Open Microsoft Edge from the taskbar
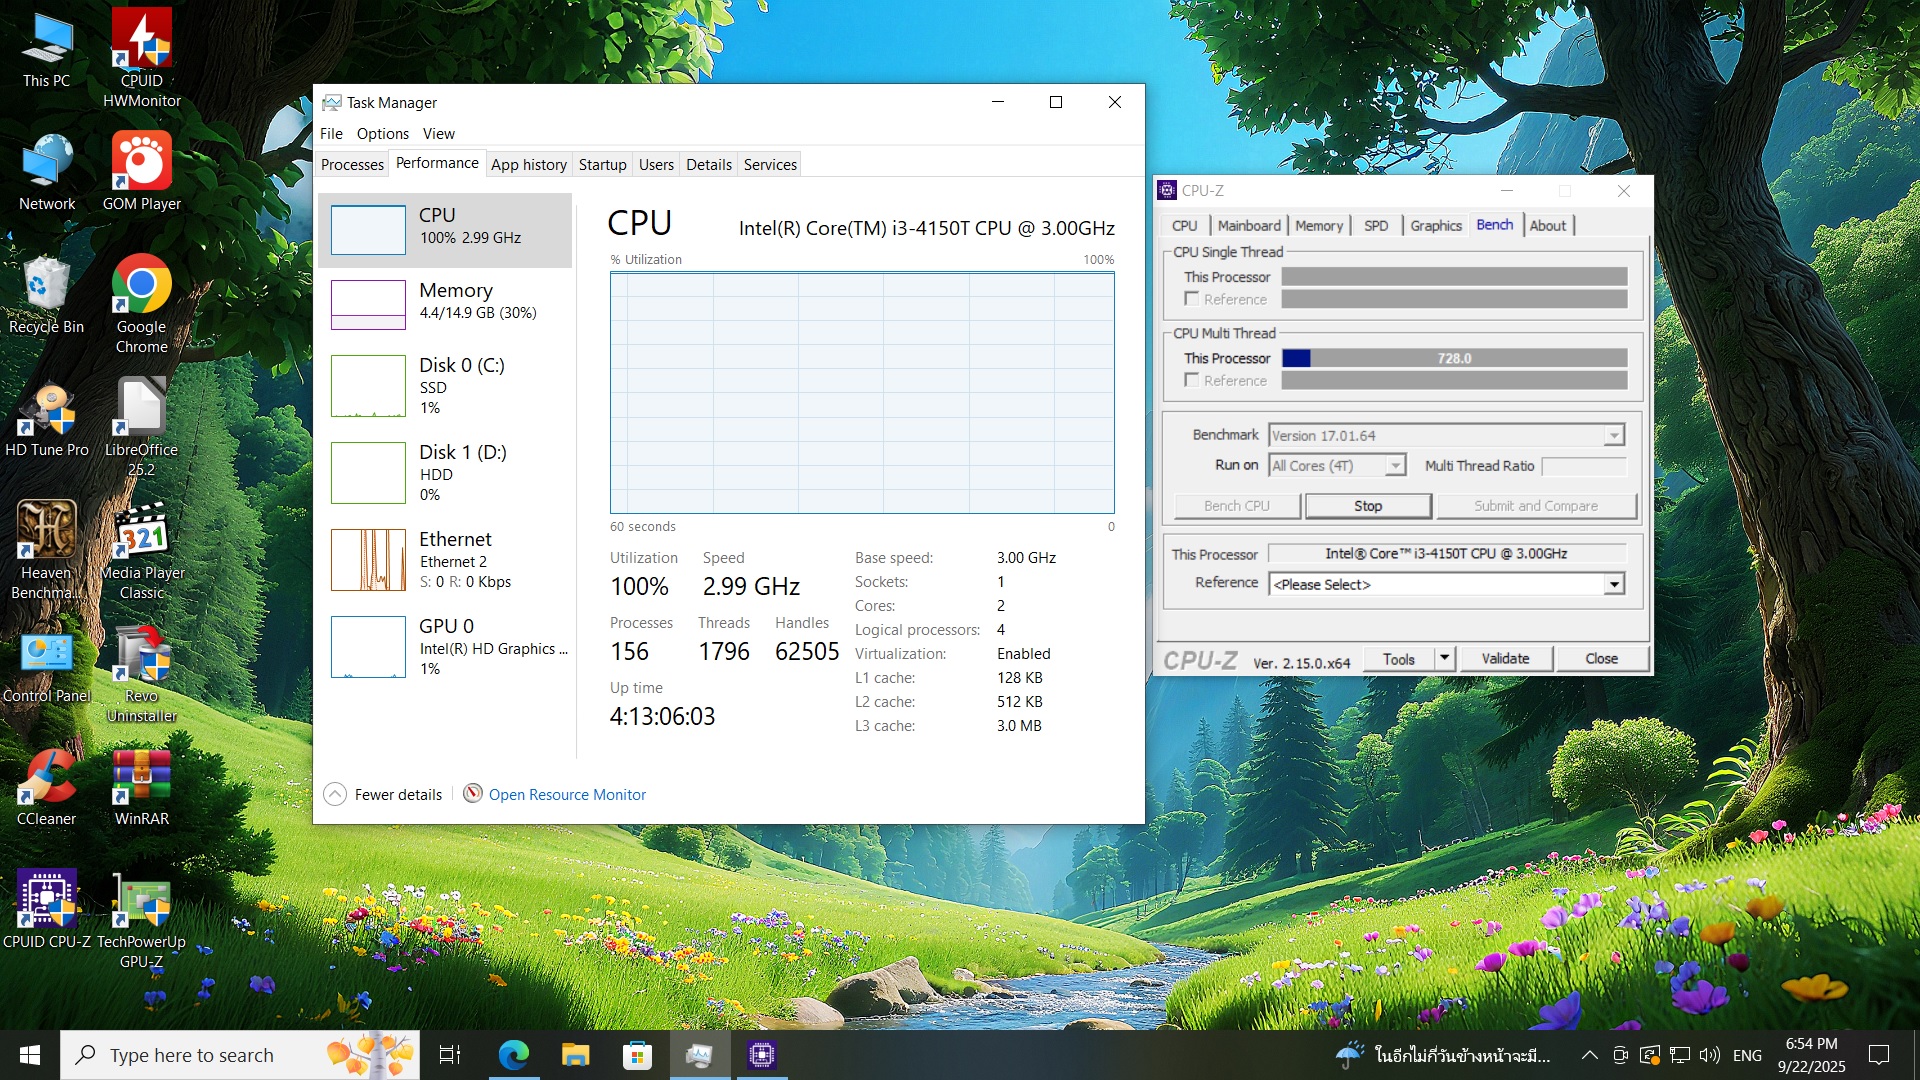Screen dimensions: 1920x1080 (513, 1054)
